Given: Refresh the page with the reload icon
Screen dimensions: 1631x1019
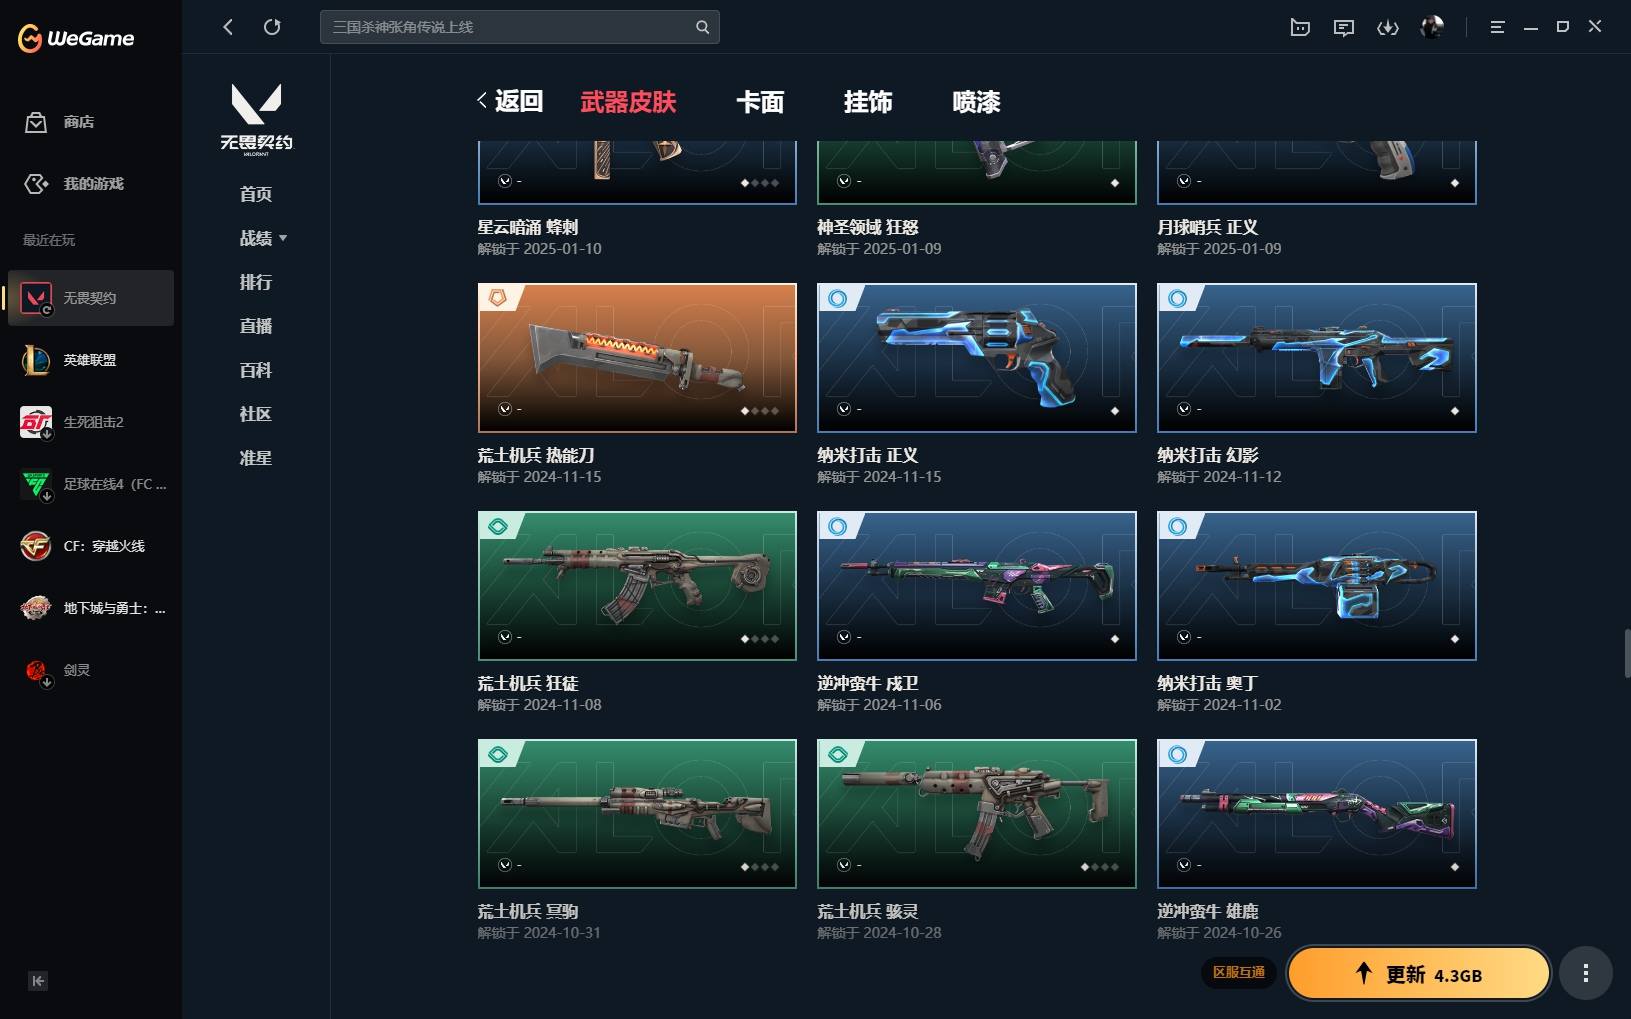Looking at the screenshot, I should tap(272, 27).
